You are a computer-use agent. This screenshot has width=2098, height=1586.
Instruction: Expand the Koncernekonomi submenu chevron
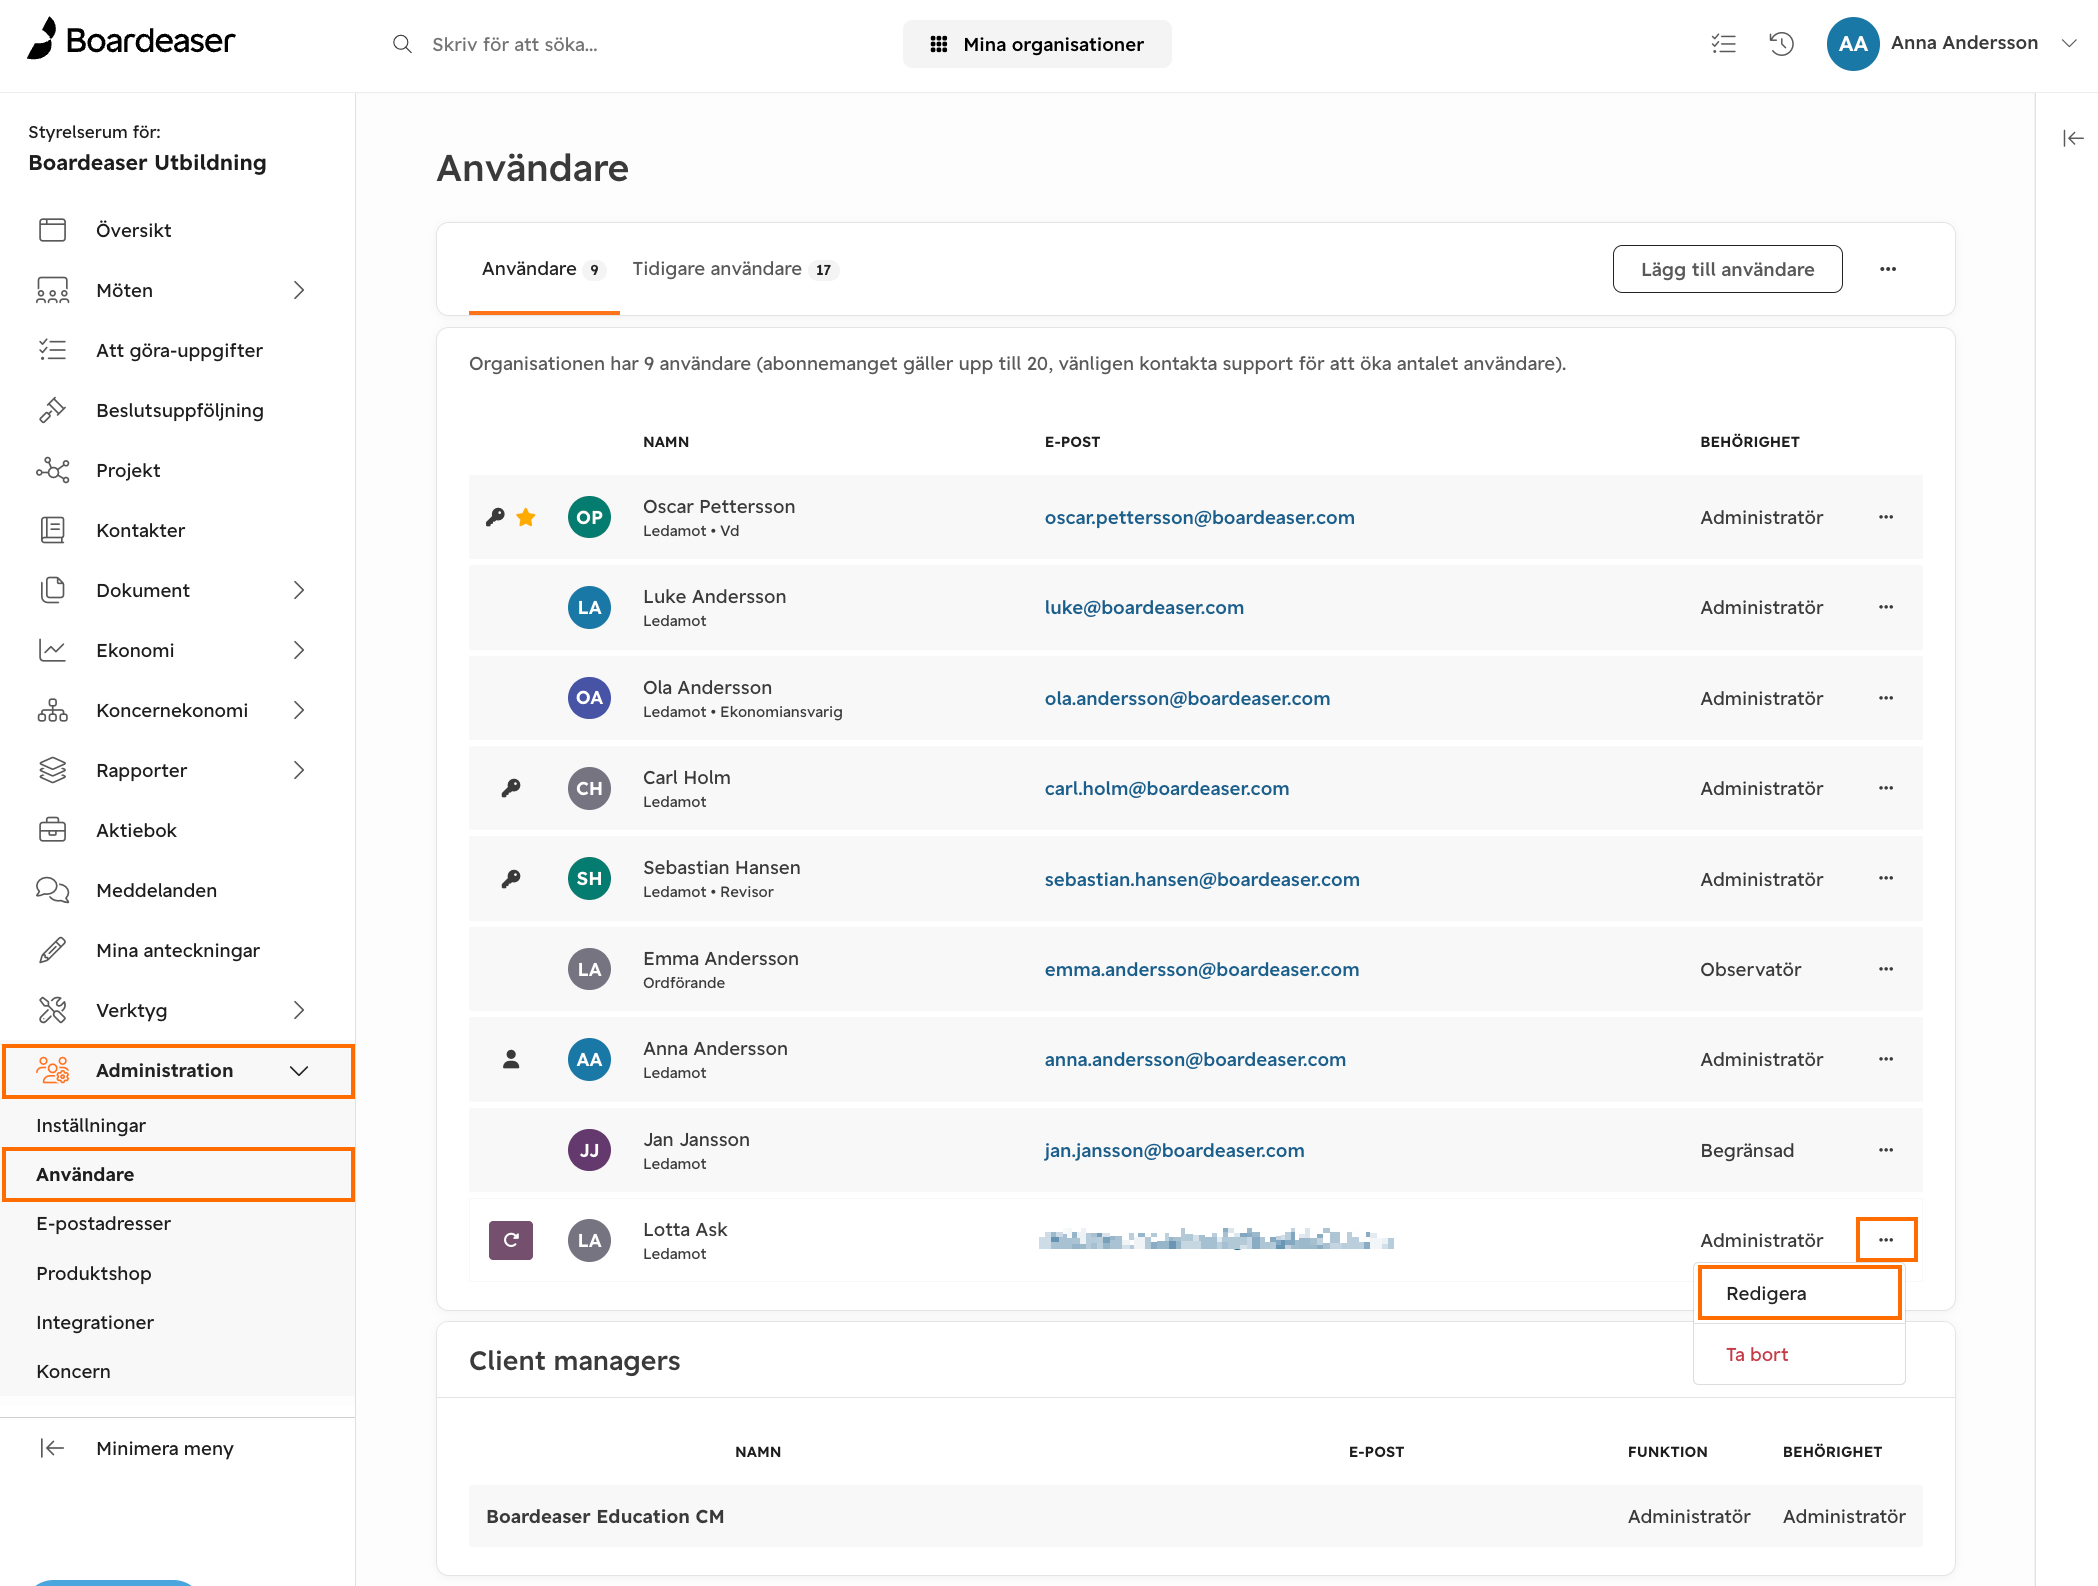(x=299, y=710)
